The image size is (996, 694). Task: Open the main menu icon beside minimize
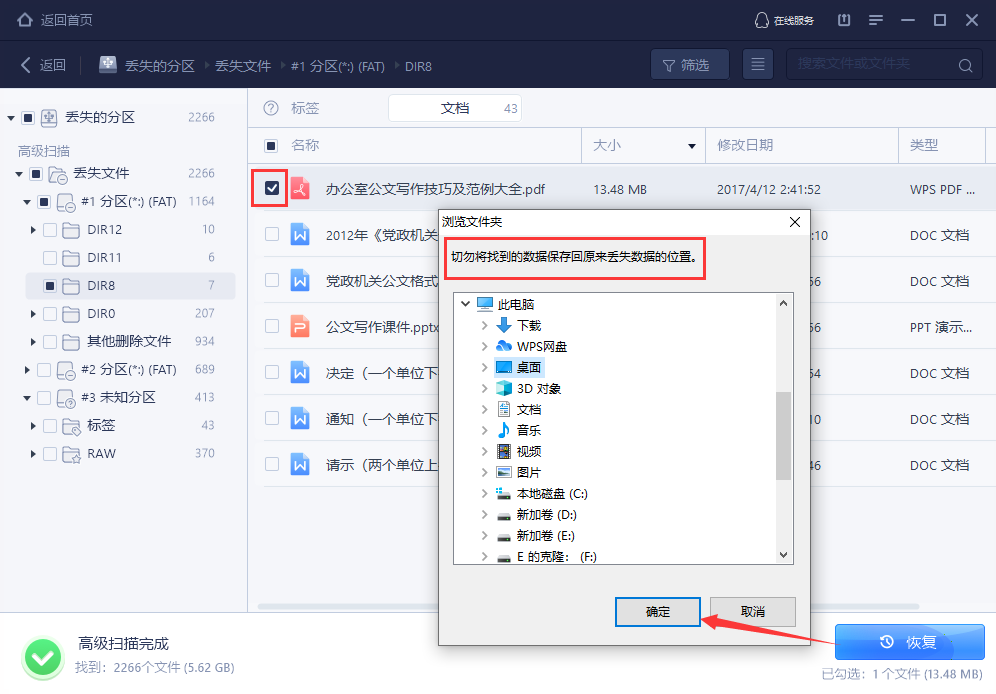point(876,19)
